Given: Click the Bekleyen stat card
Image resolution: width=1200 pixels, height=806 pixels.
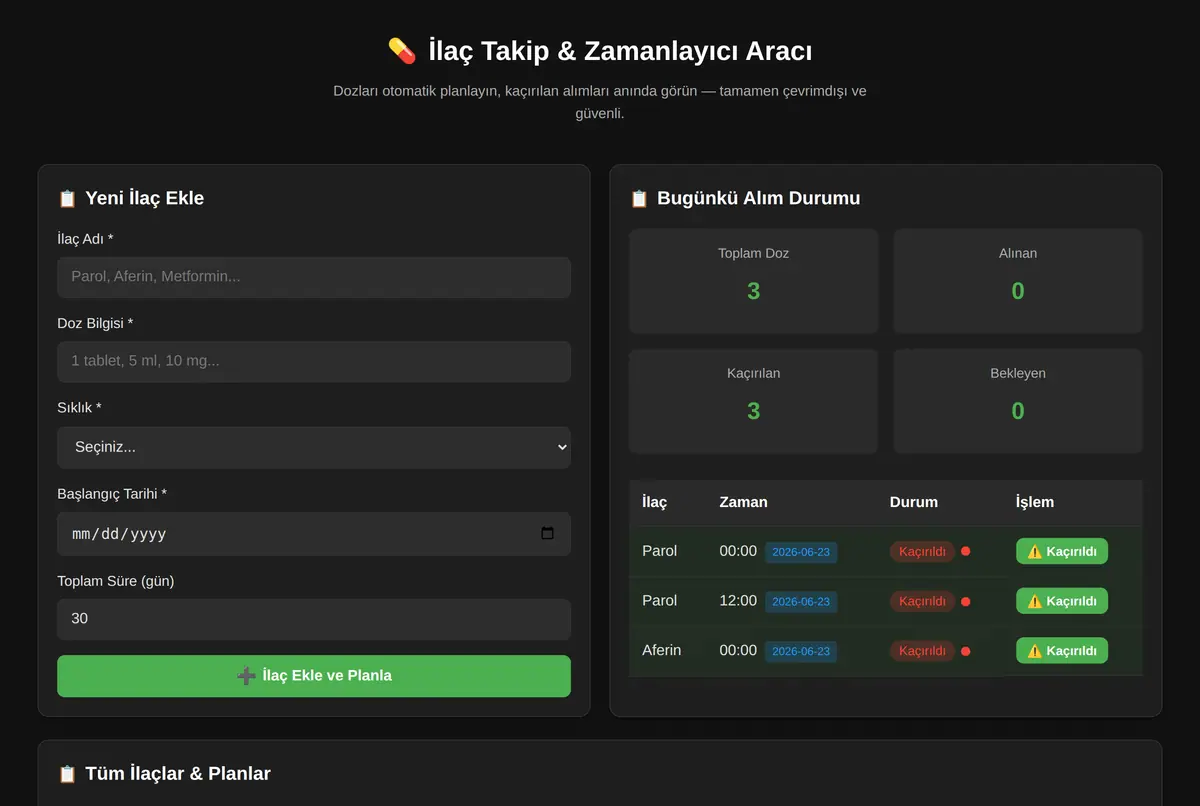Looking at the screenshot, I should (1018, 401).
